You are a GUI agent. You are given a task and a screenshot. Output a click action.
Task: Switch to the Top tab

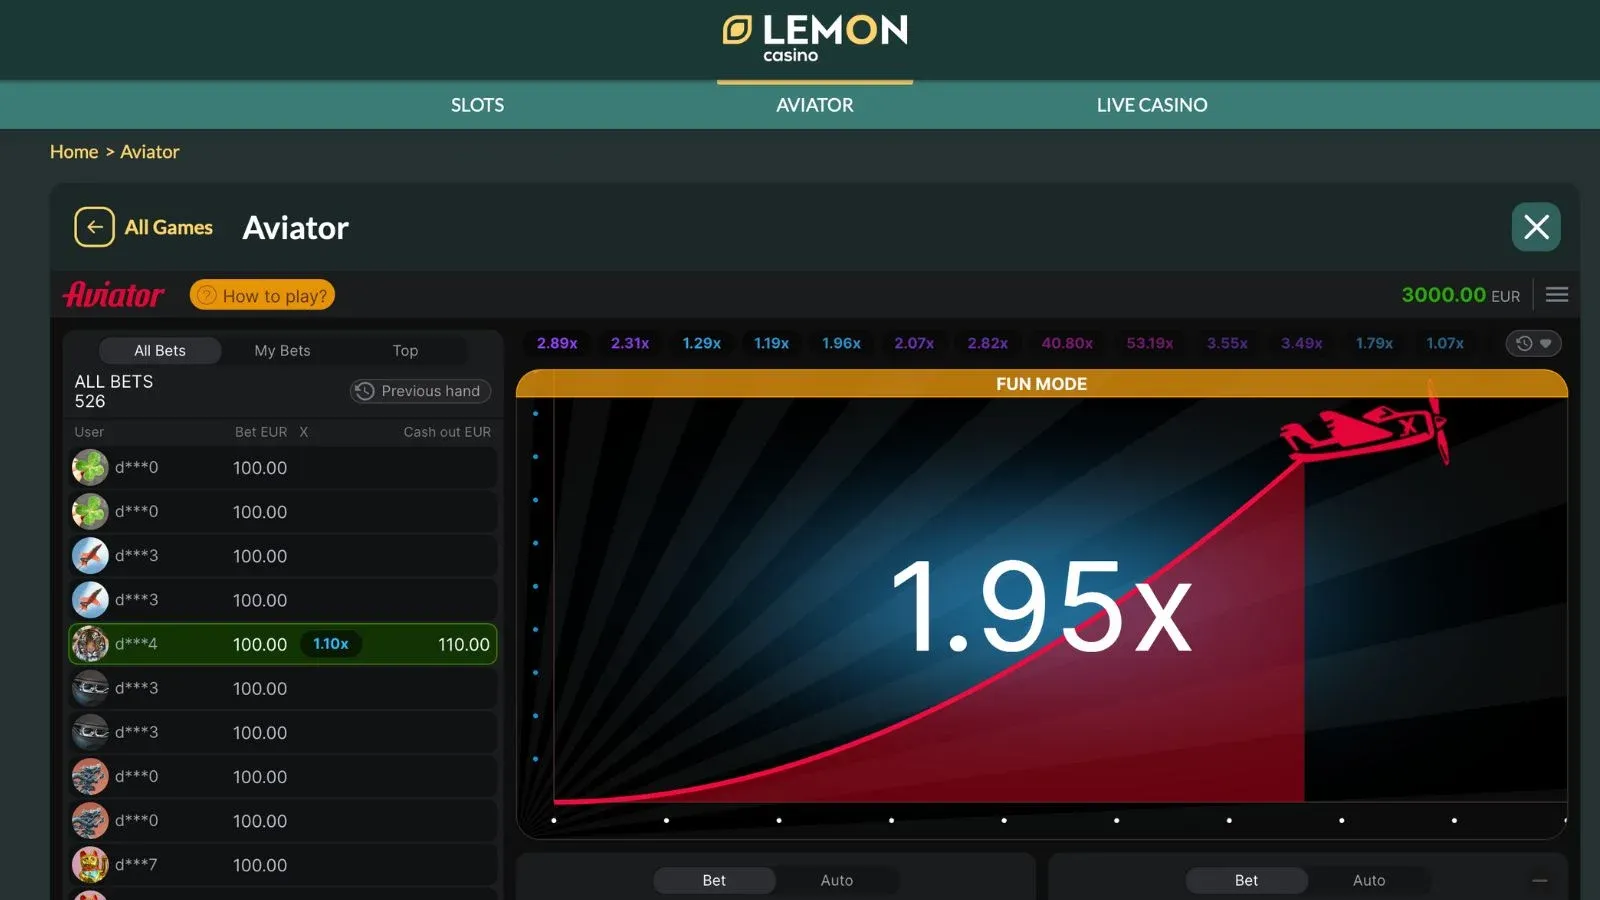click(405, 351)
